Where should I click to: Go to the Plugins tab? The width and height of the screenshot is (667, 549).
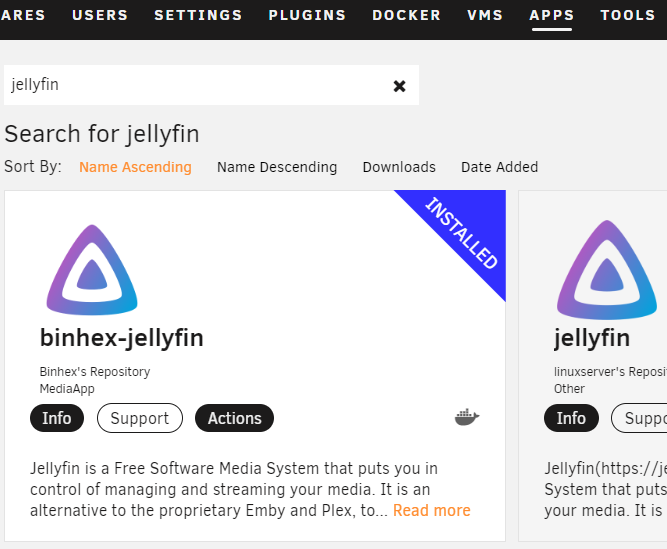click(x=307, y=15)
